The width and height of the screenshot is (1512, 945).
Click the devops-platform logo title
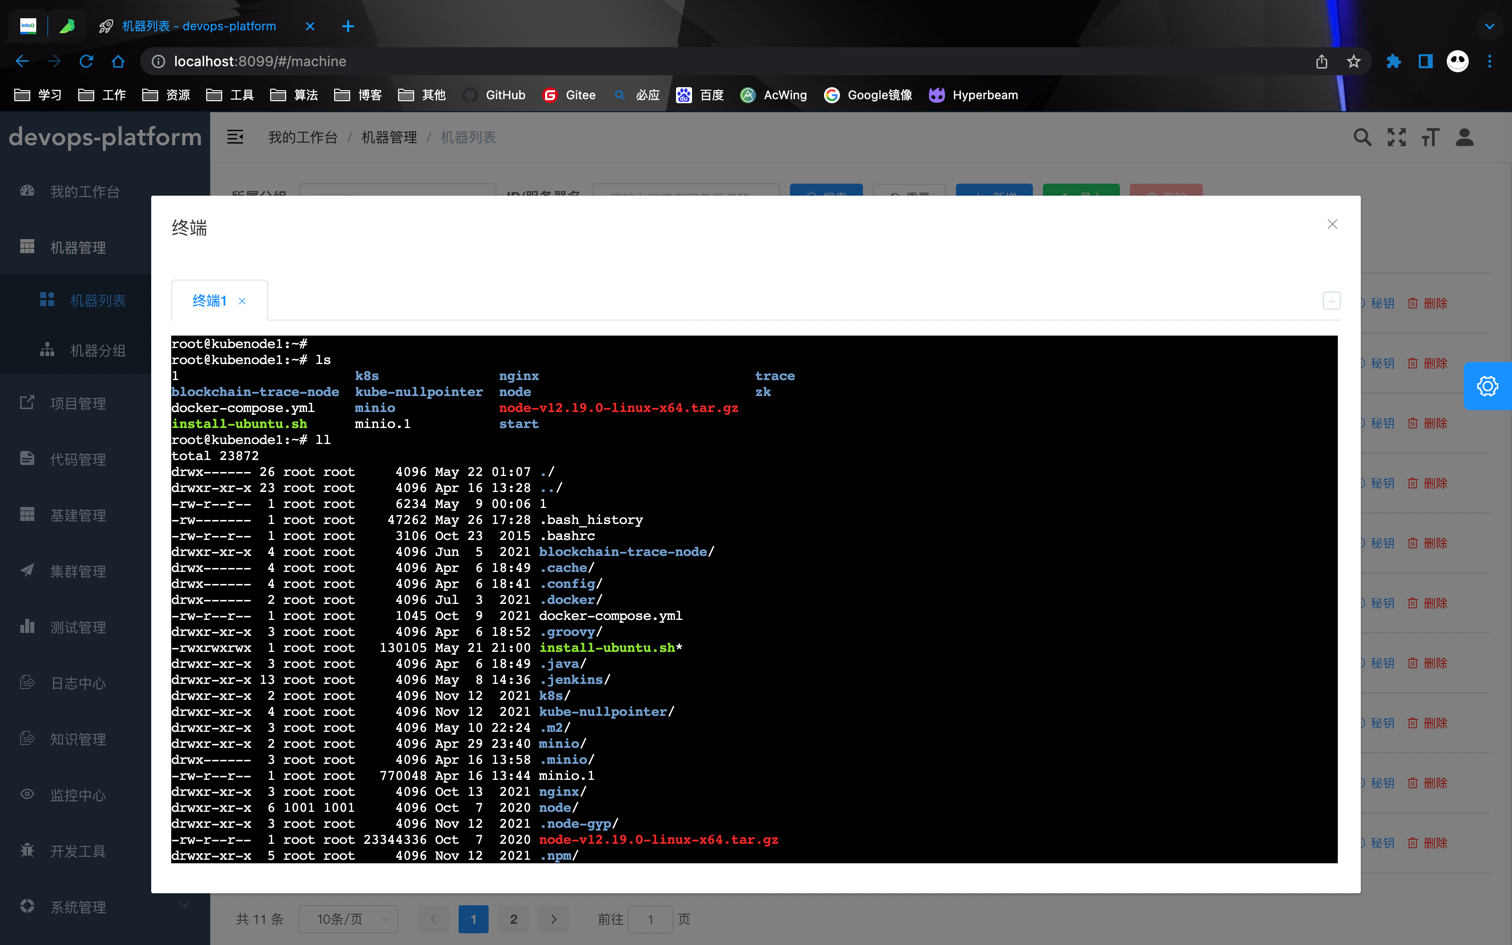(x=105, y=137)
